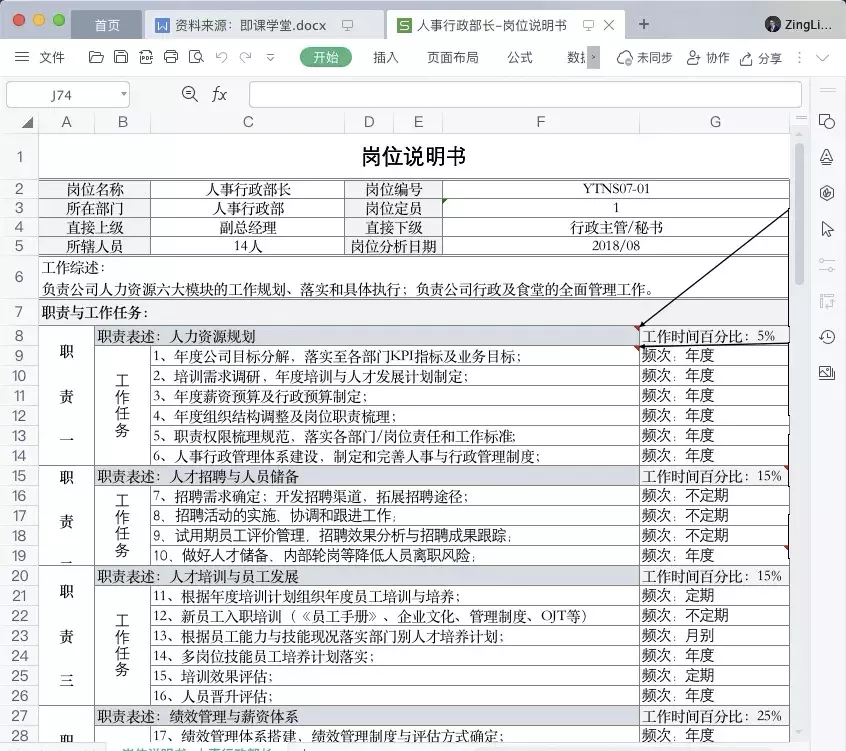Click the 协作 collaborate button

tap(708, 58)
